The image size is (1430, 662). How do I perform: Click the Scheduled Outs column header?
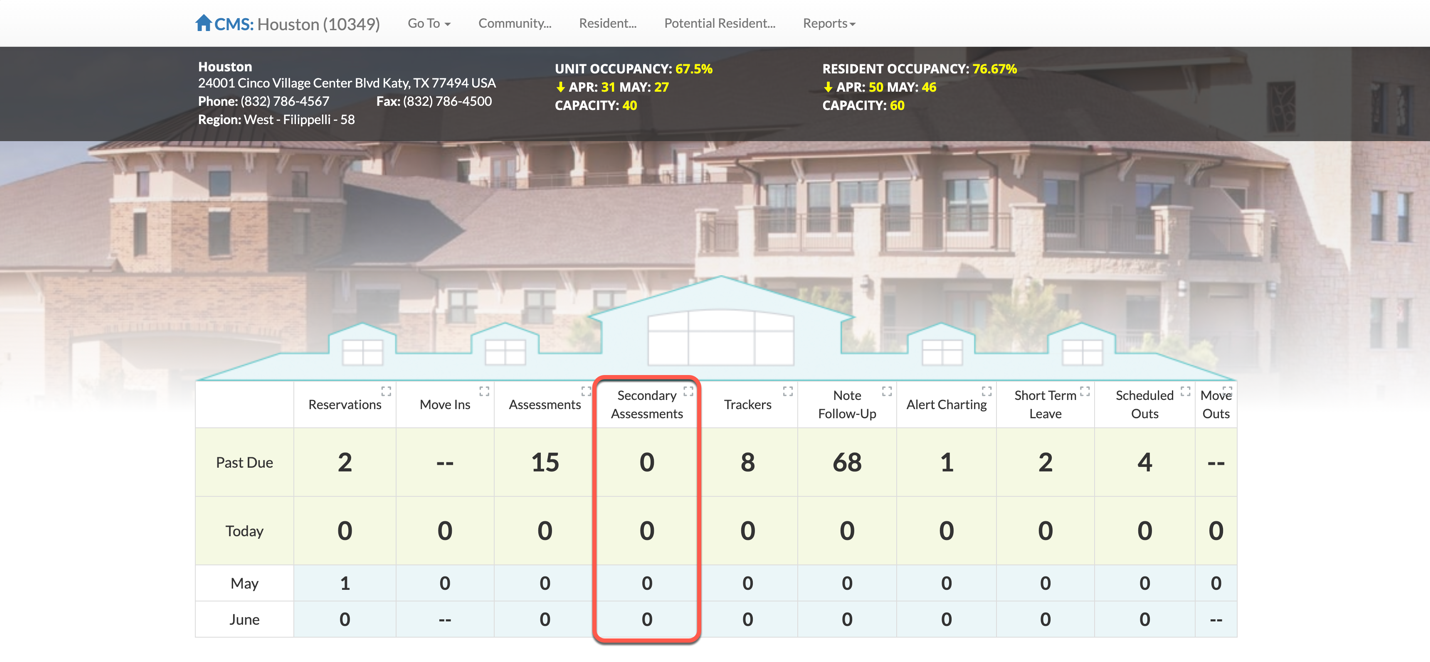[x=1145, y=404]
